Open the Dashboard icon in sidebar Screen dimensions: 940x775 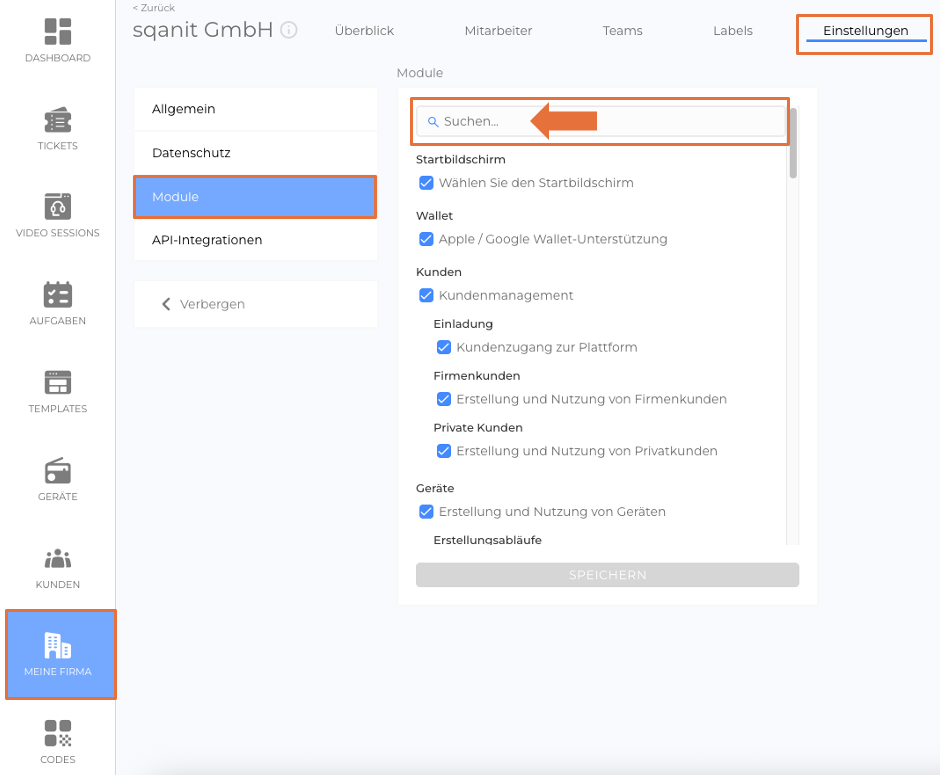pyautogui.click(x=58, y=31)
